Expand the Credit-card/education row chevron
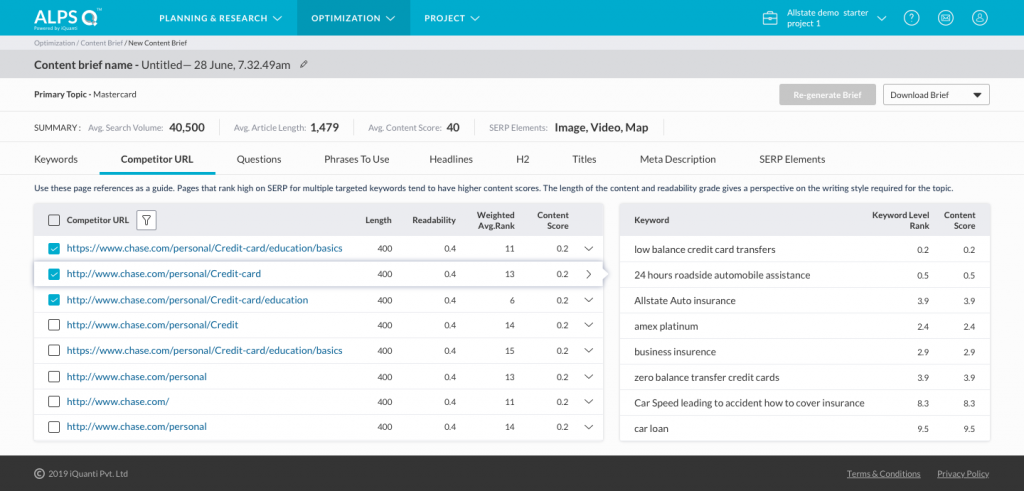 pyautogui.click(x=588, y=300)
